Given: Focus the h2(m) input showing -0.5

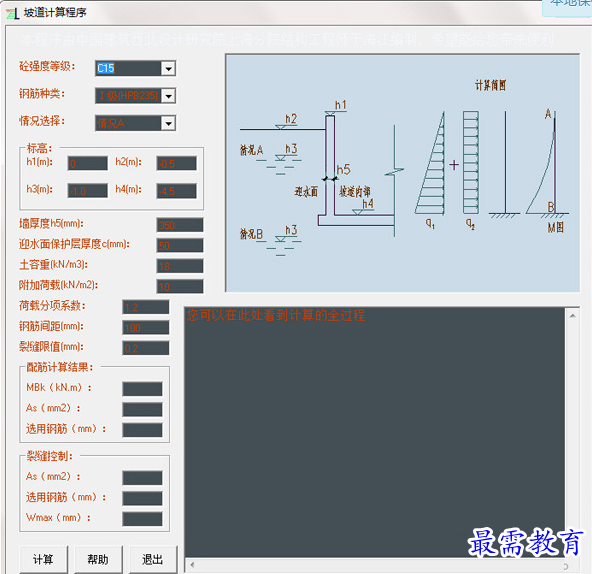Looking at the screenshot, I should tap(177, 164).
